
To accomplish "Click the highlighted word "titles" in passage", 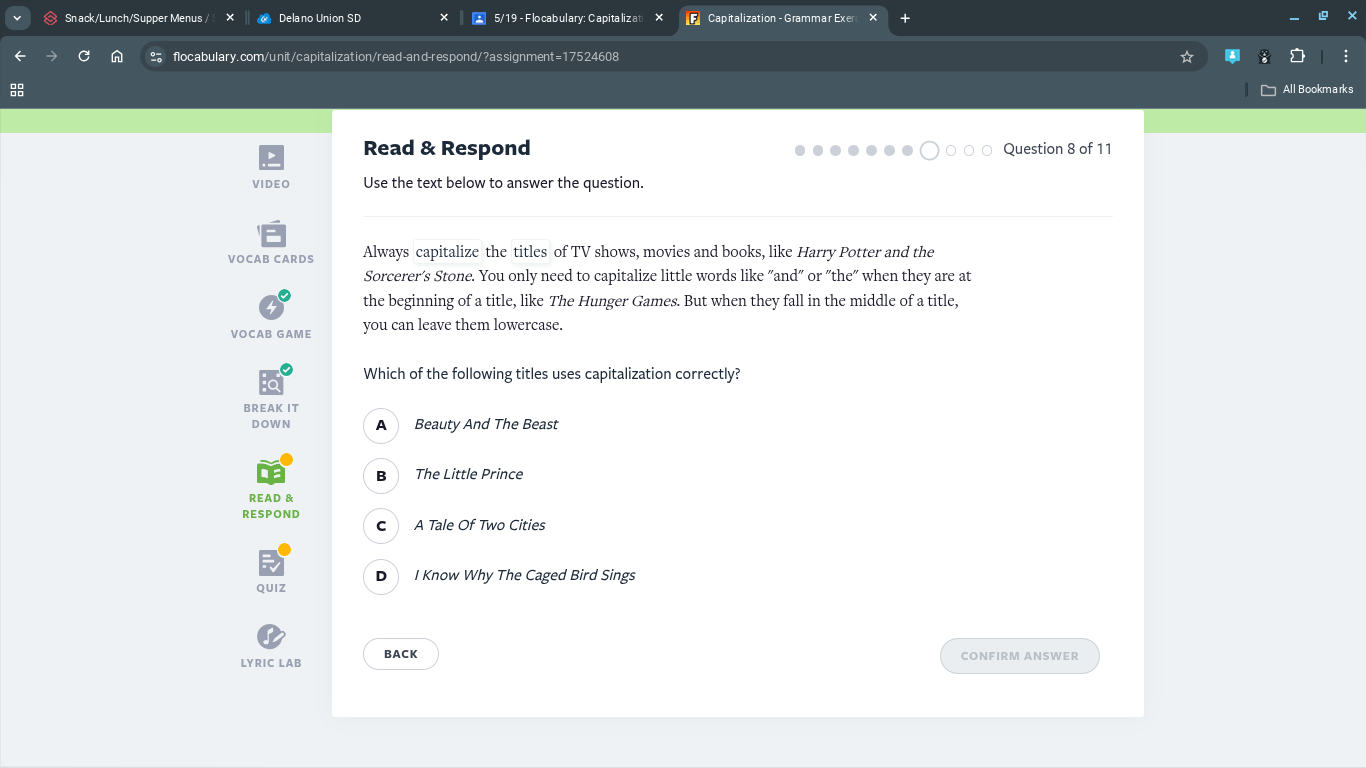I will [530, 252].
